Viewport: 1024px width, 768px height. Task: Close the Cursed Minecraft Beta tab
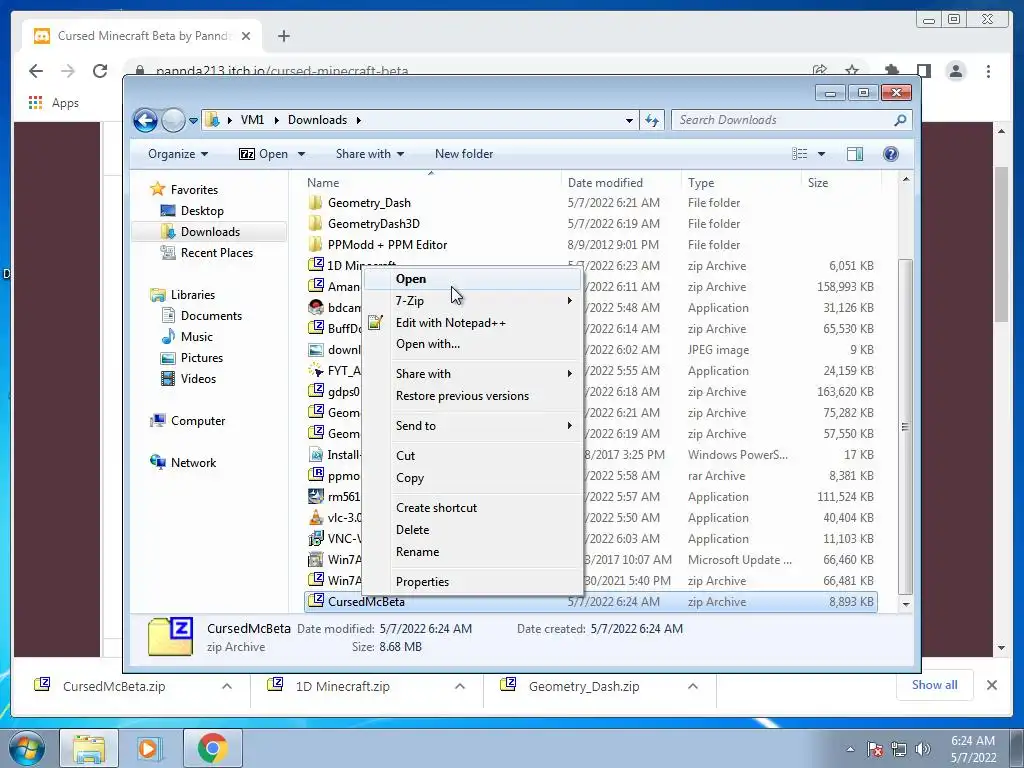(x=246, y=36)
